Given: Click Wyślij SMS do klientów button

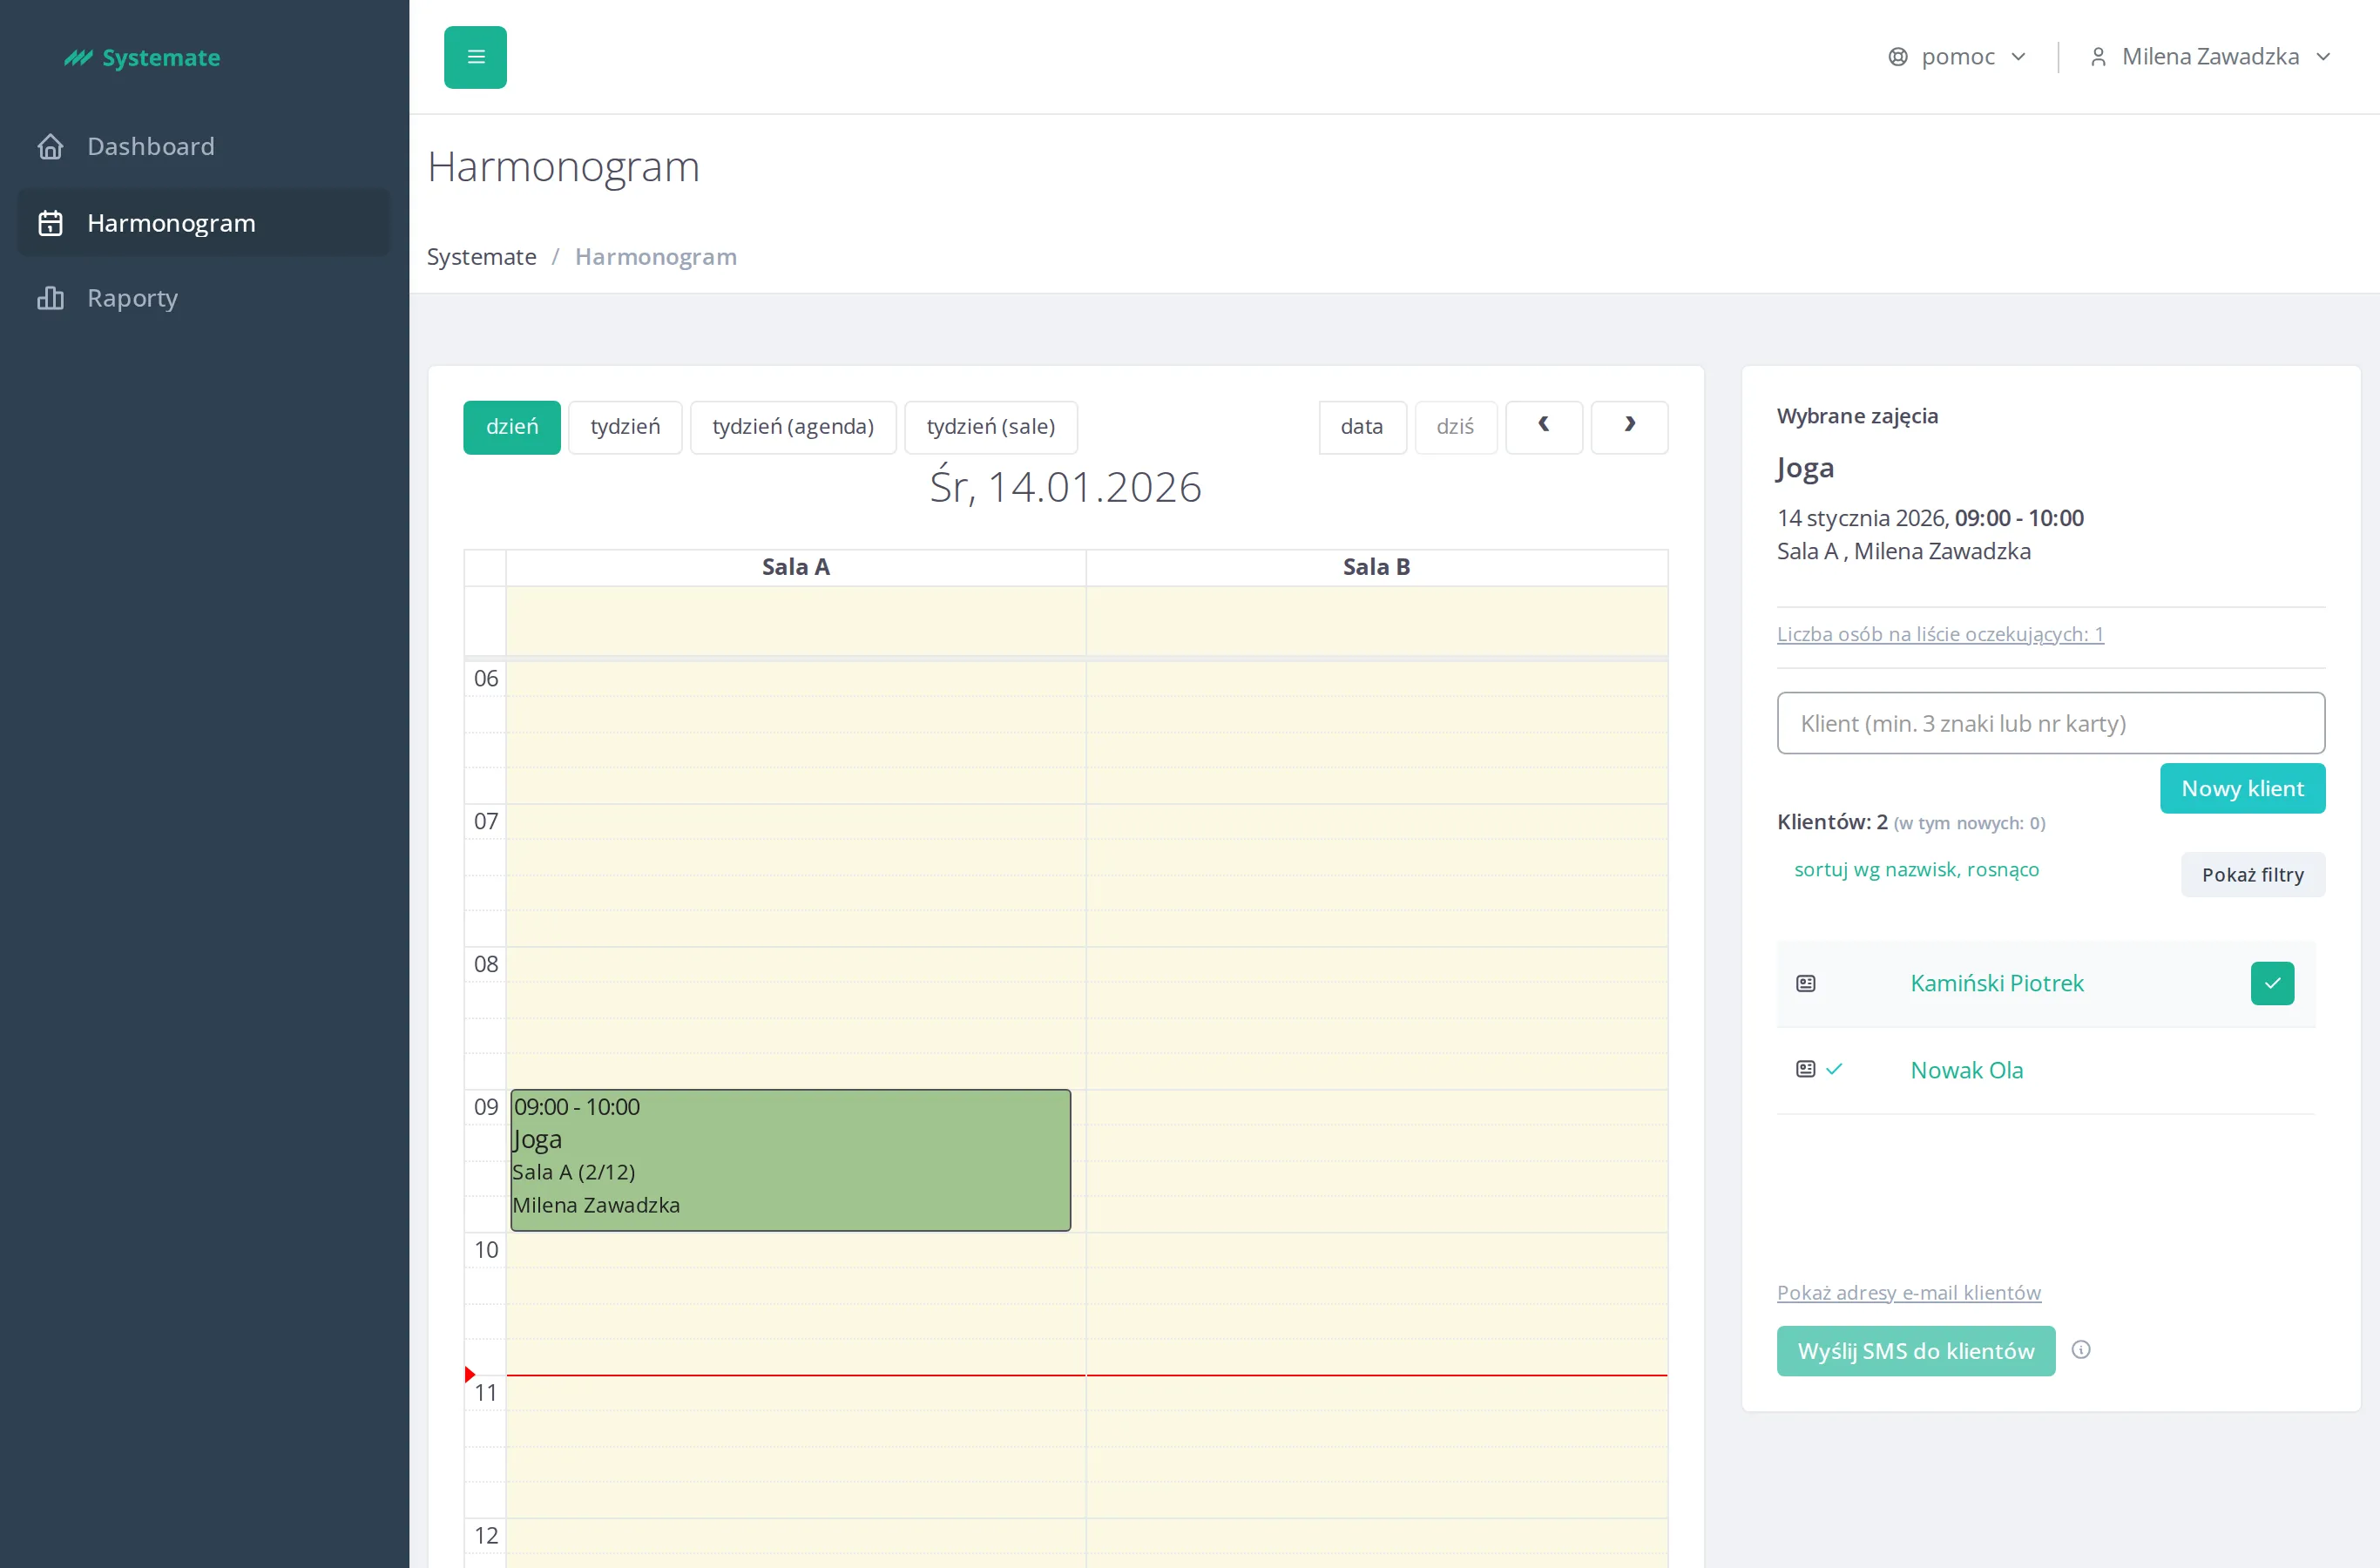Looking at the screenshot, I should tap(1915, 1351).
